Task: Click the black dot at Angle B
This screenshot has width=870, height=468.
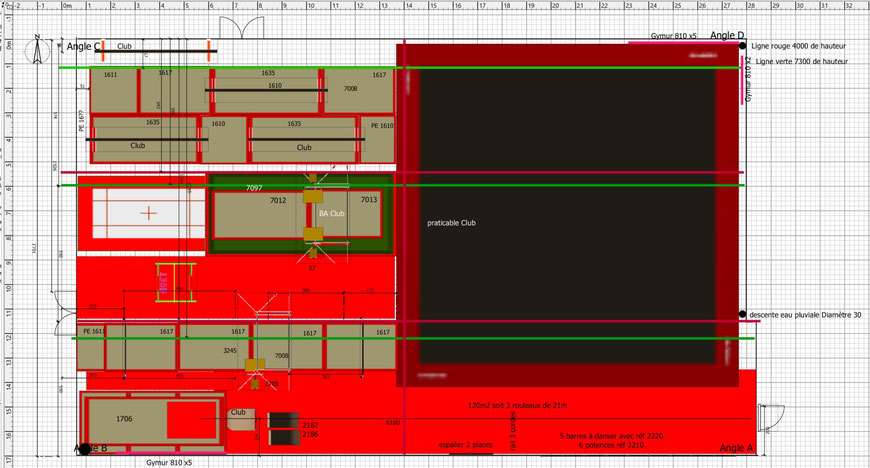Action: pyautogui.click(x=84, y=449)
